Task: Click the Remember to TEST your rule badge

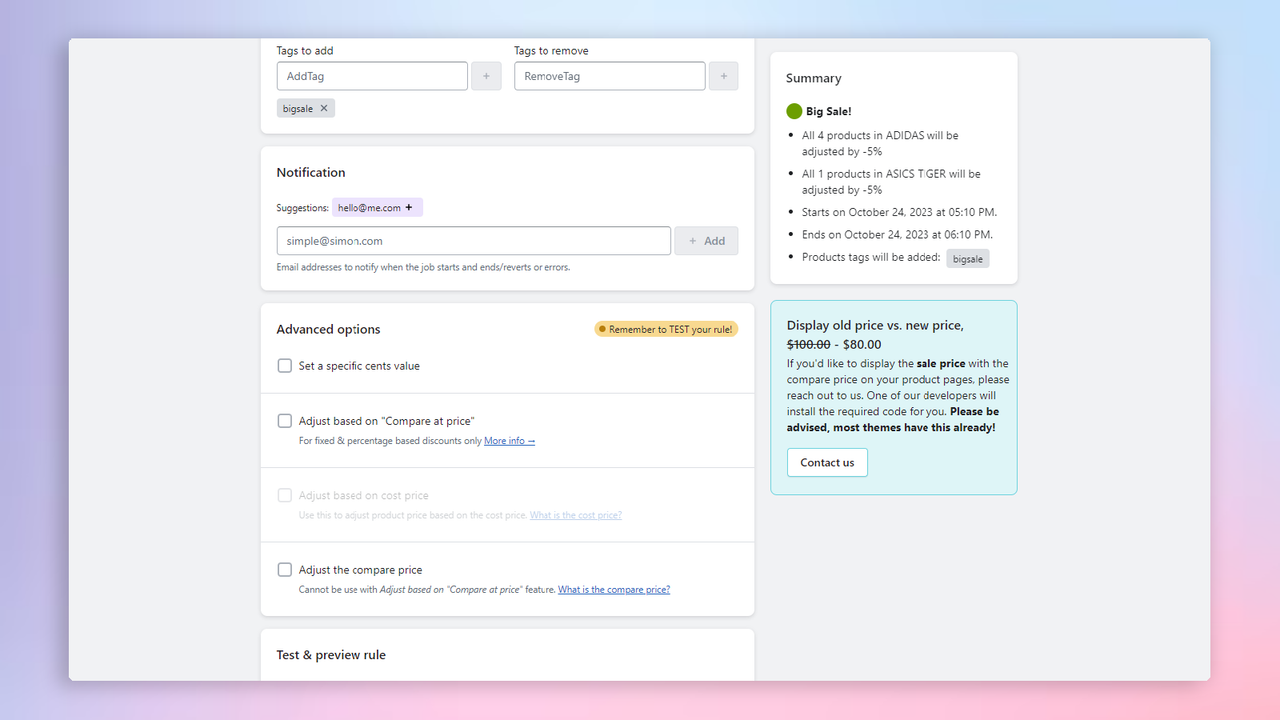Action: [665, 328]
